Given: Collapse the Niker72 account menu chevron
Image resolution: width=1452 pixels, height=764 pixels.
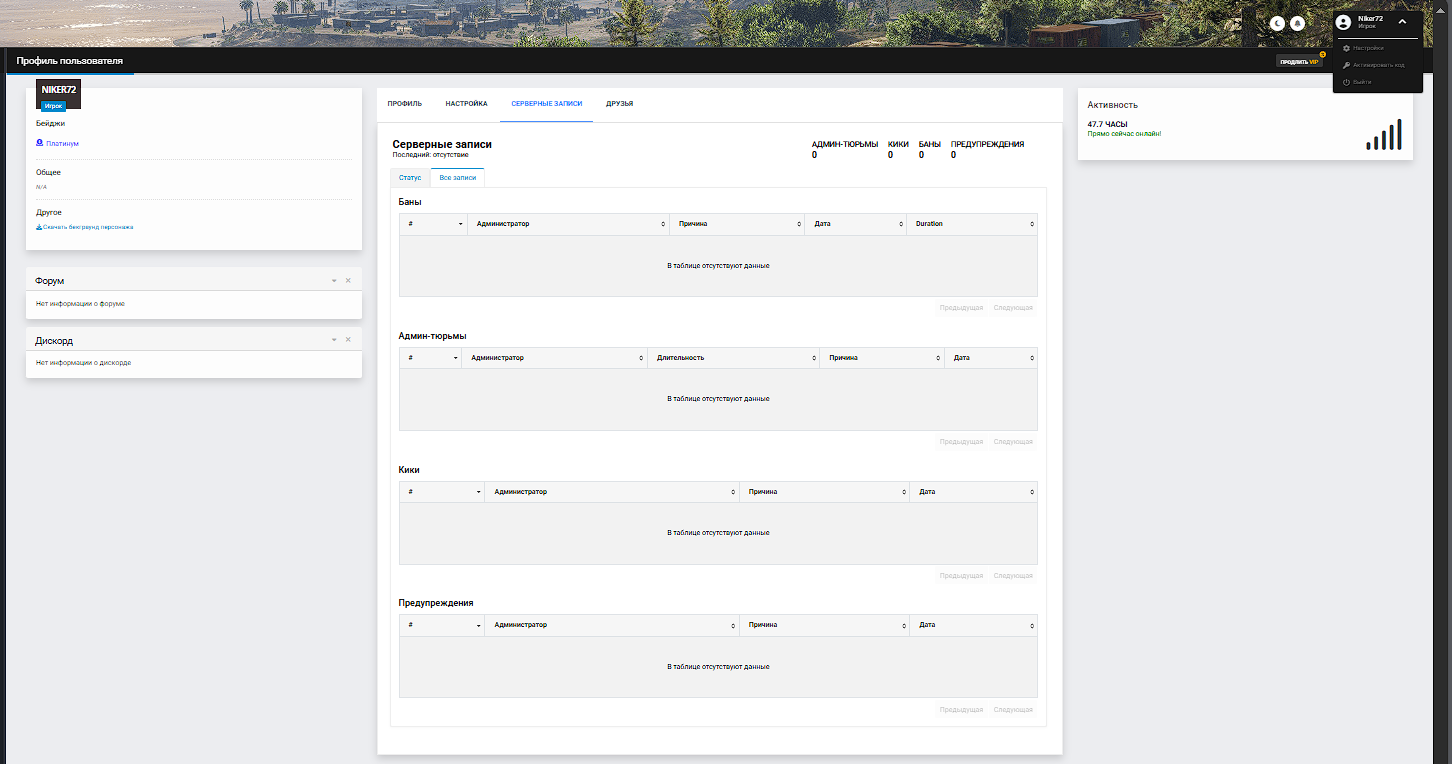Looking at the screenshot, I should [1402, 22].
